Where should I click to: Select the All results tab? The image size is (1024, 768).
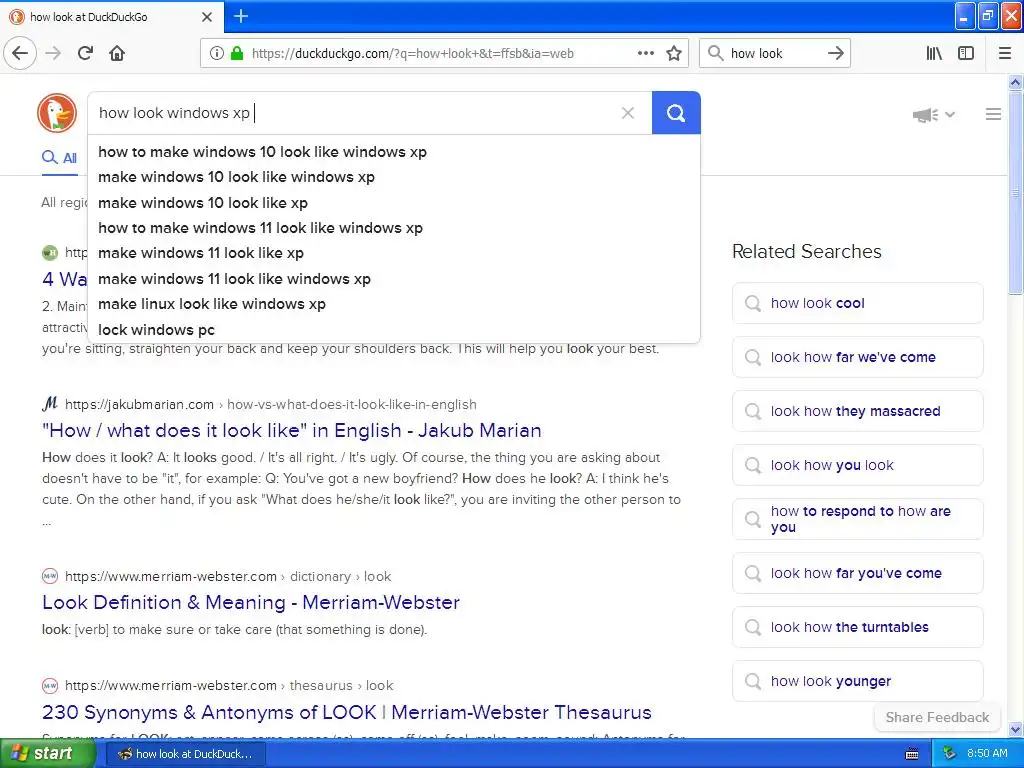[59, 157]
